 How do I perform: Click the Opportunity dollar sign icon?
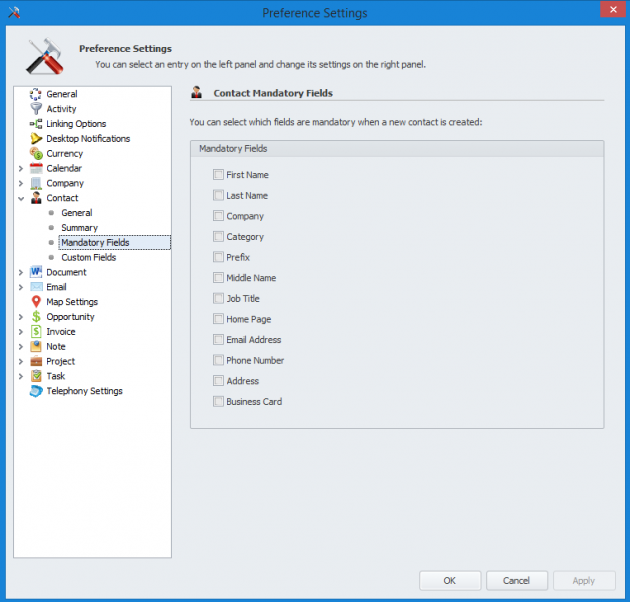(36, 317)
